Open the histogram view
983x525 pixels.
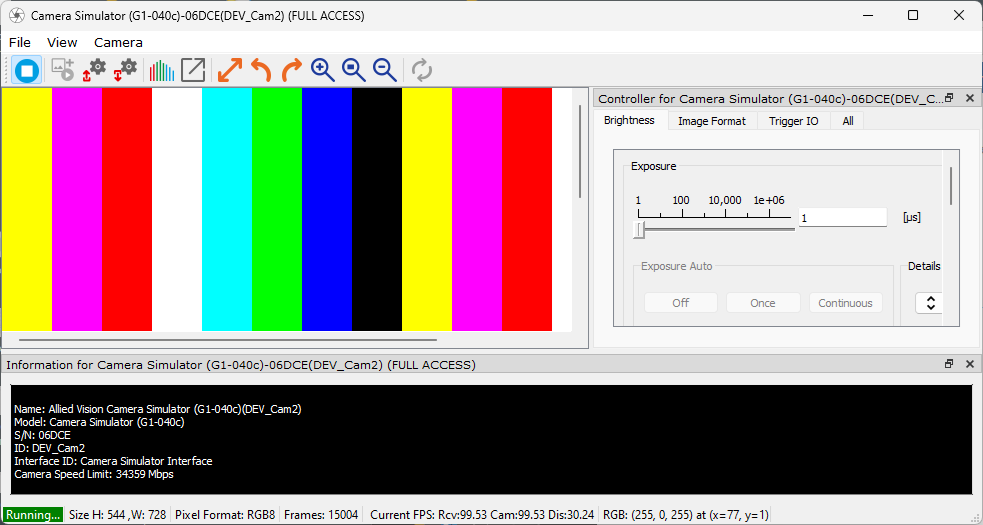pos(161,70)
